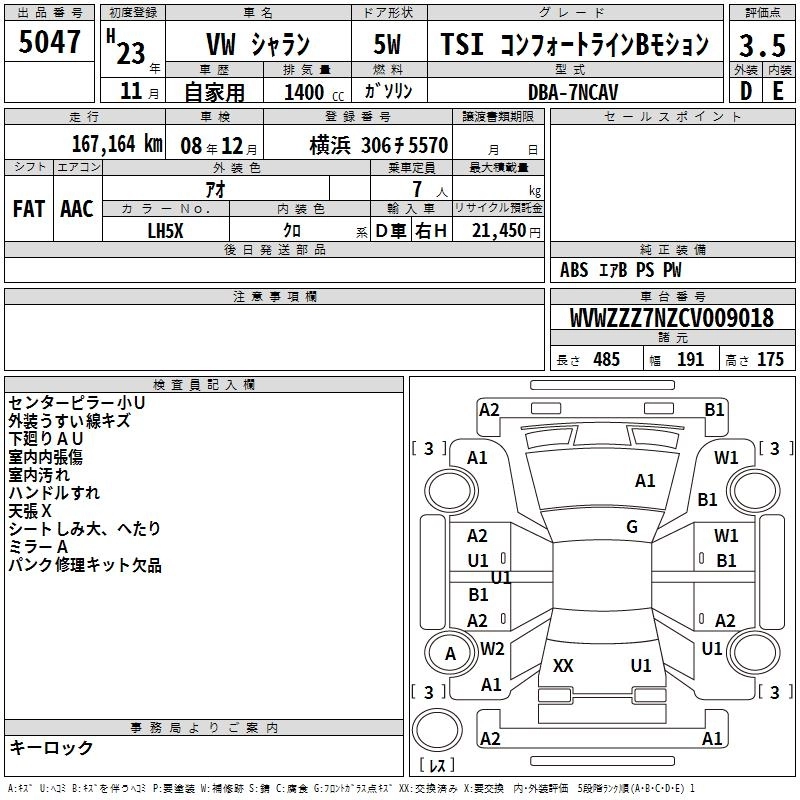The height and width of the screenshot is (800, 800).
Task: Select the import type D車
Action: (x=391, y=231)
